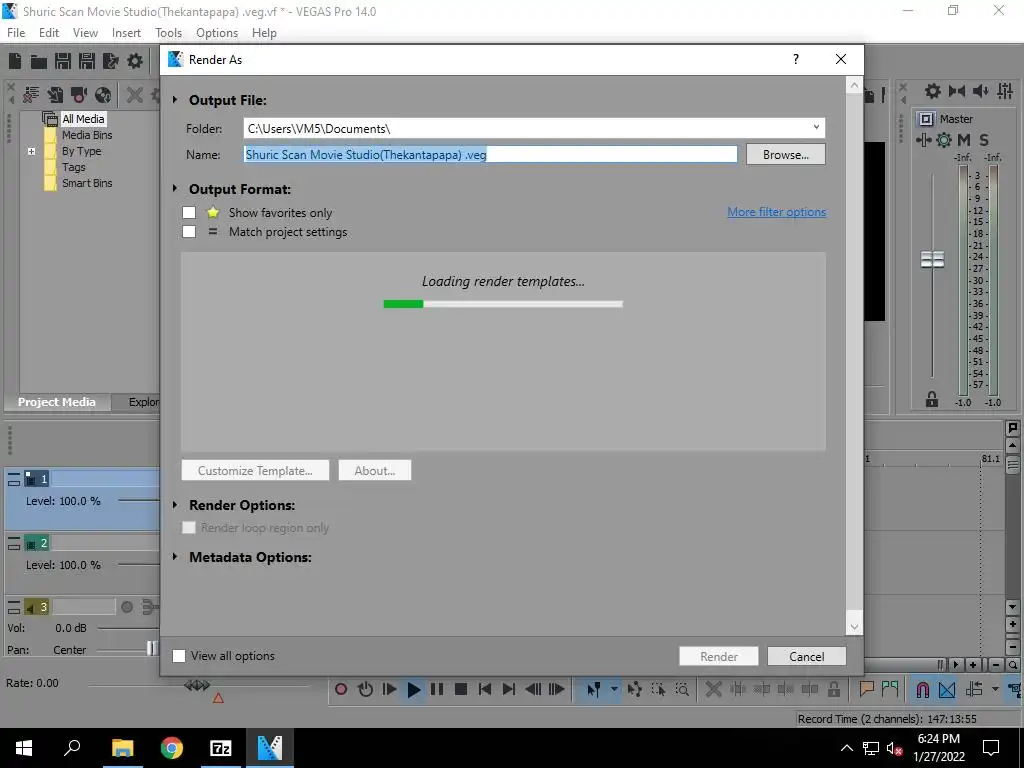
Task: Select the Zoom Edit magnifier tool
Action: tap(682, 689)
